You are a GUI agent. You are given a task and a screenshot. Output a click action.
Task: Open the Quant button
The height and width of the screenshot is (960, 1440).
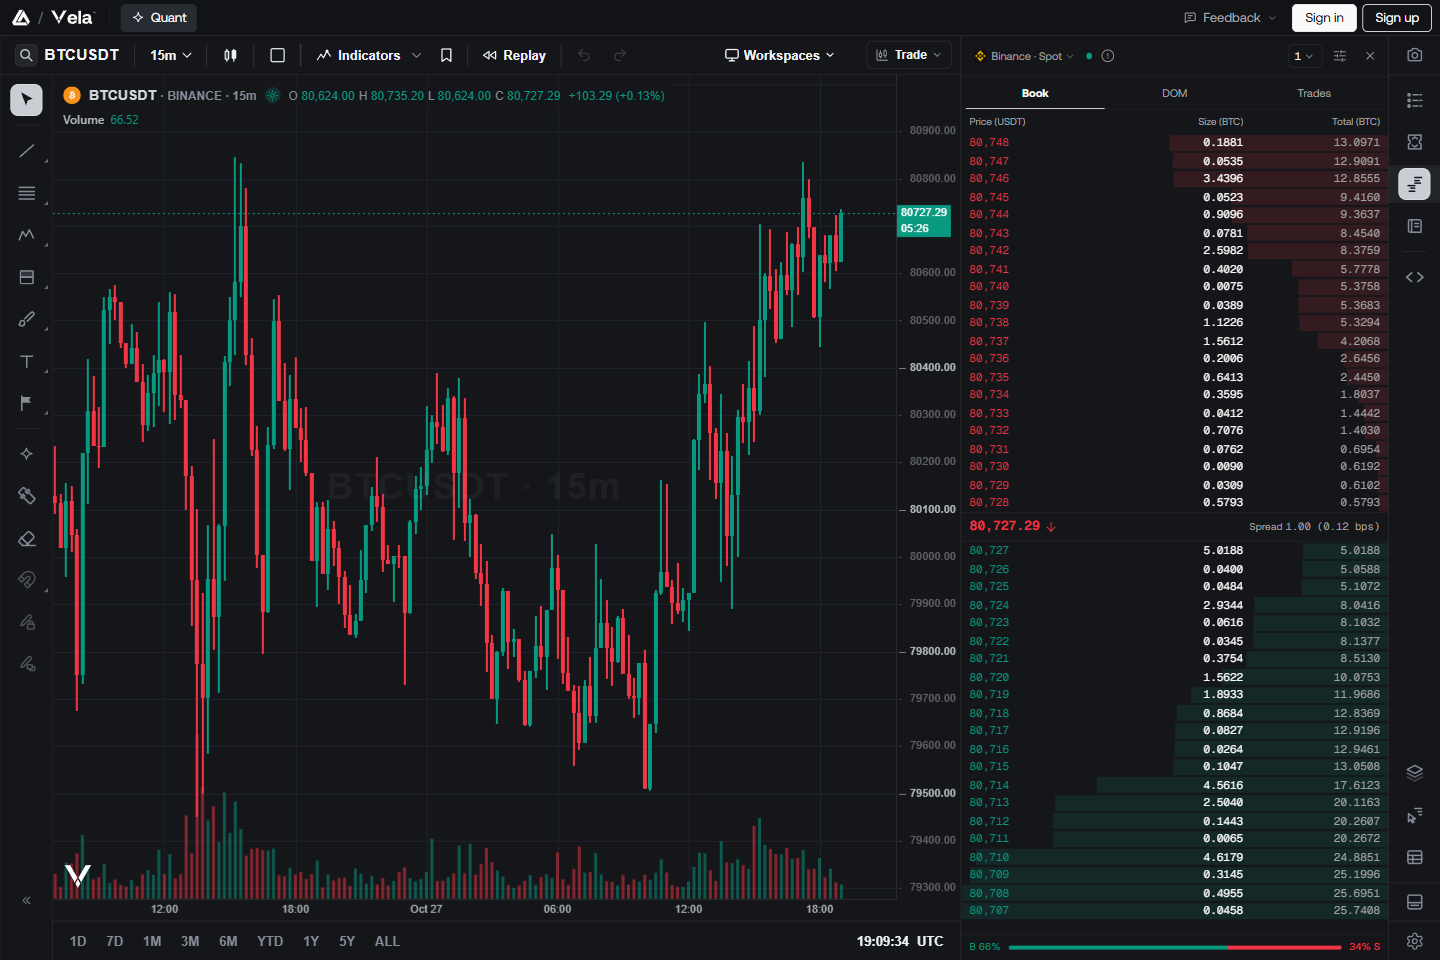(x=159, y=18)
